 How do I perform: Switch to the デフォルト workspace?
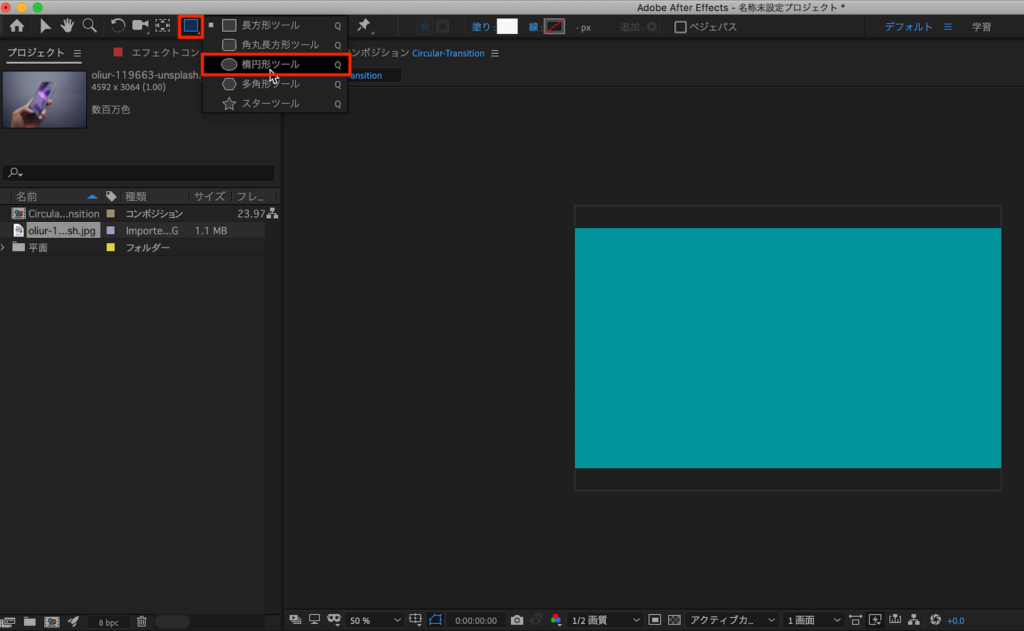pos(908,27)
